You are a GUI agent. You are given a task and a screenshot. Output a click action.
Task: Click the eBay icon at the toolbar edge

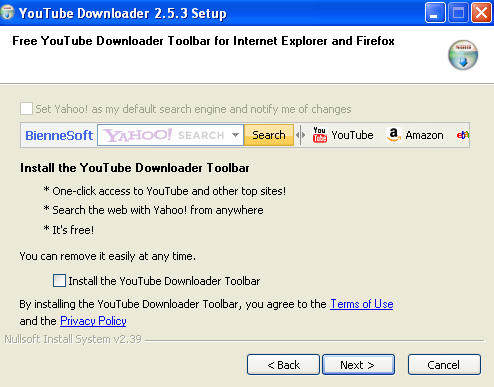click(x=463, y=135)
